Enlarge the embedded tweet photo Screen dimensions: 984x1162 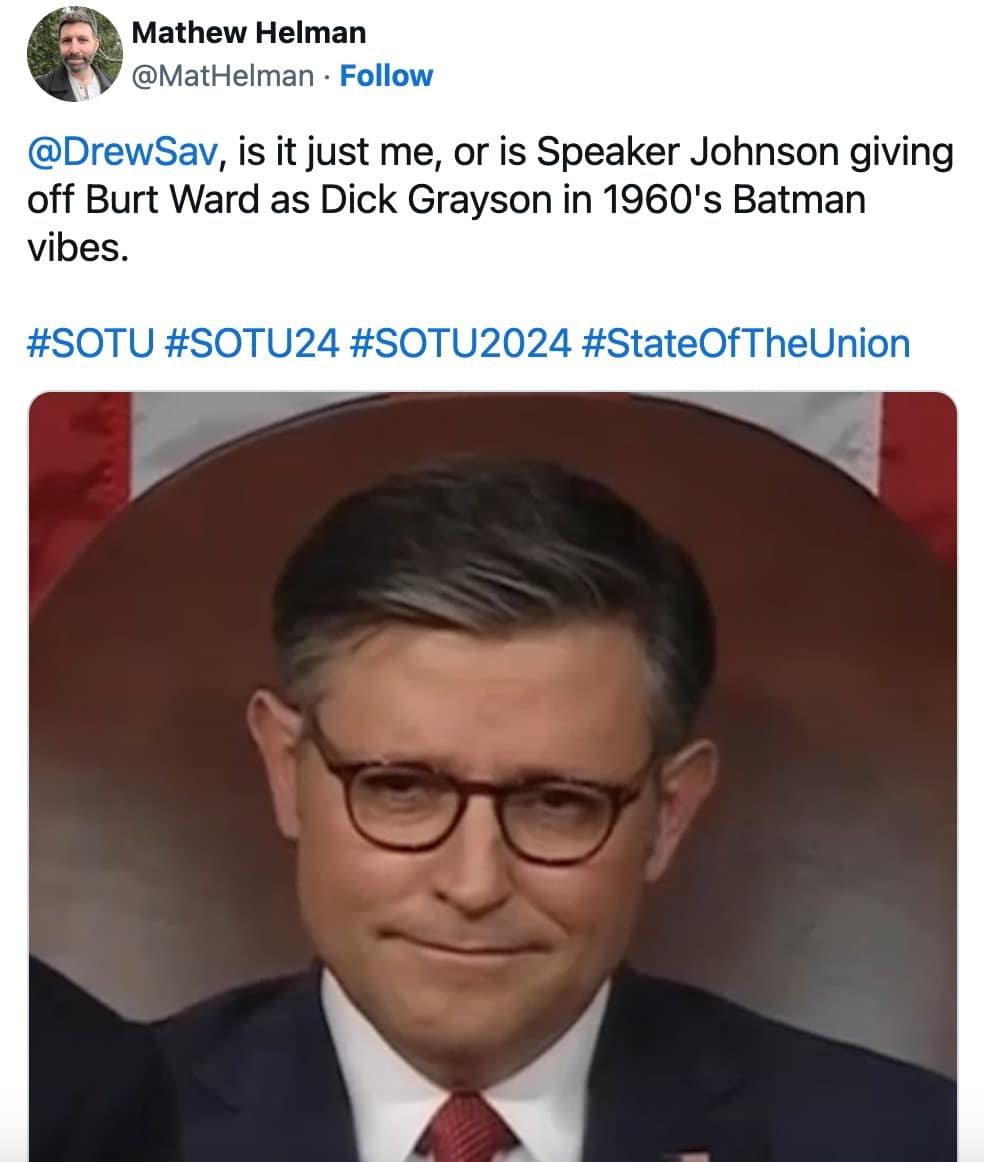[493, 777]
